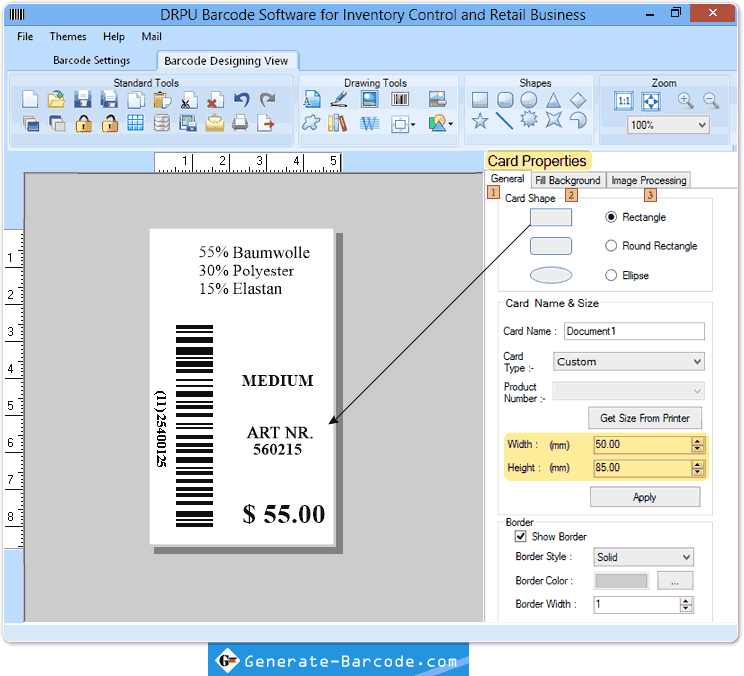Fit card to window zoom icon

(x=651, y=101)
